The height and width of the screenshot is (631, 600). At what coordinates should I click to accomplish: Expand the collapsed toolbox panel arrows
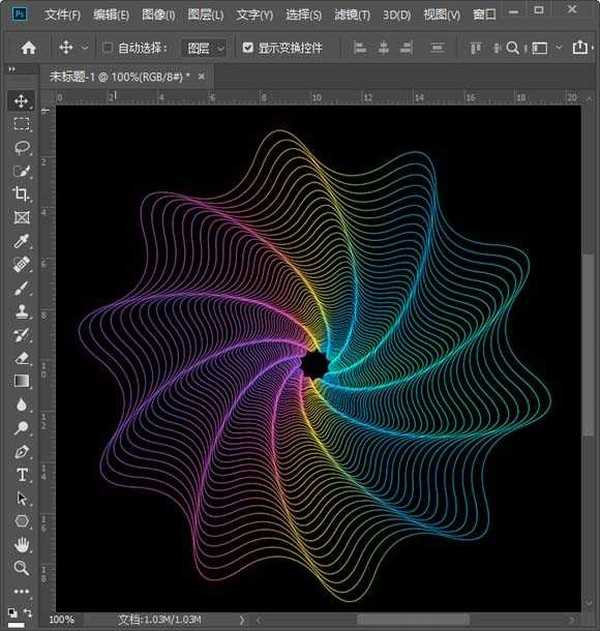[x=11, y=69]
